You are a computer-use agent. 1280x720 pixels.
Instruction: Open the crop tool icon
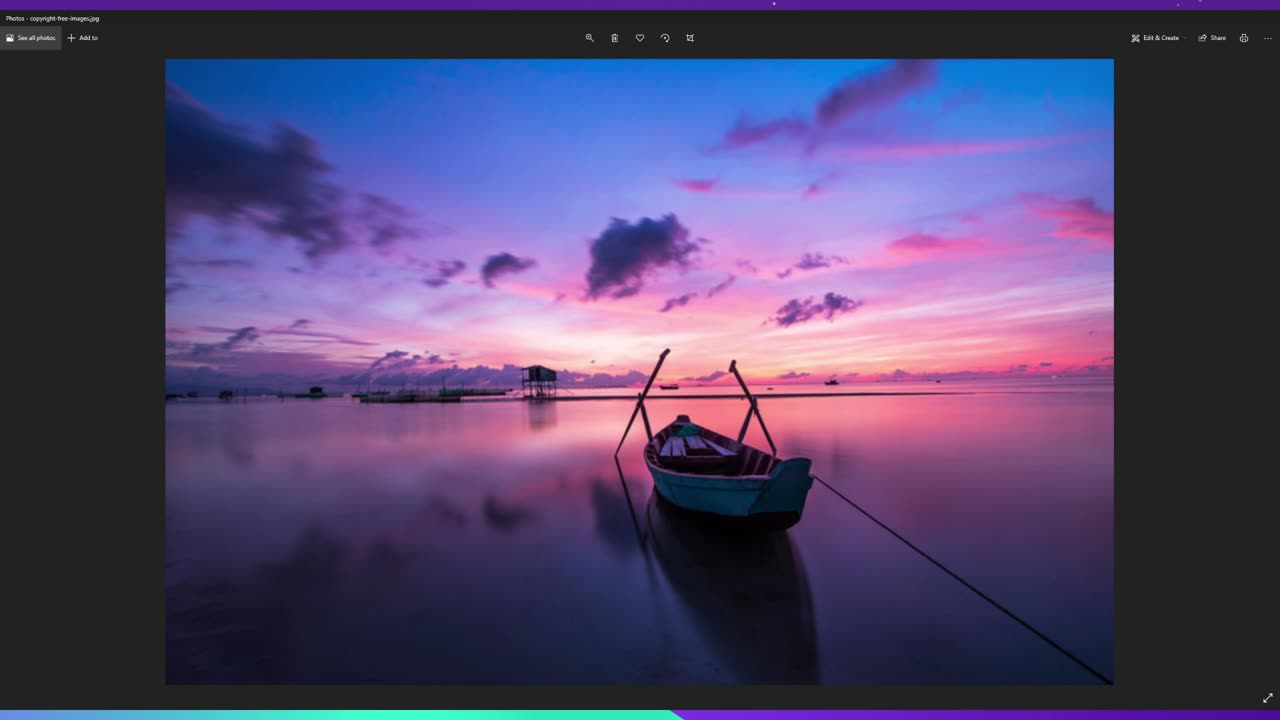690,38
